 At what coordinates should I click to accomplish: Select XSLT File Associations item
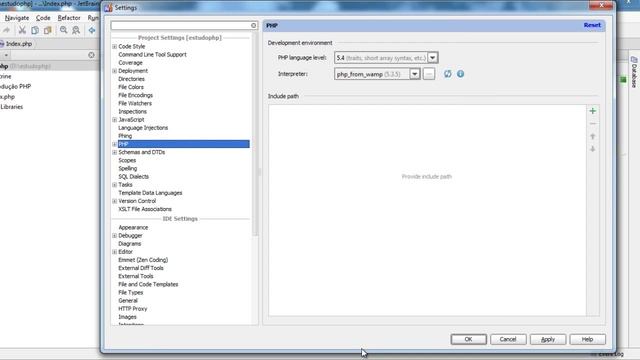(145, 209)
